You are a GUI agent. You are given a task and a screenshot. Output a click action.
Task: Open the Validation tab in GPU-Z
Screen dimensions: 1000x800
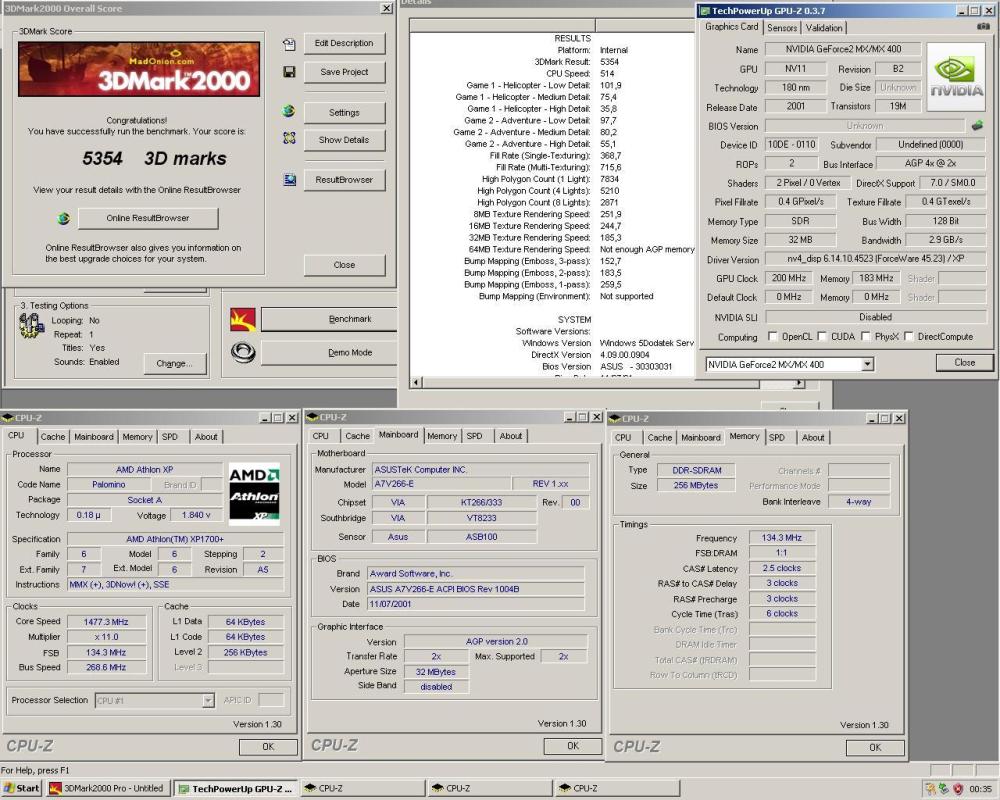(x=824, y=28)
